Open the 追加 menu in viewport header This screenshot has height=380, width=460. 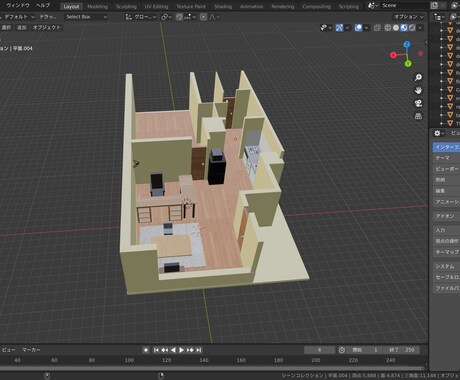point(22,28)
